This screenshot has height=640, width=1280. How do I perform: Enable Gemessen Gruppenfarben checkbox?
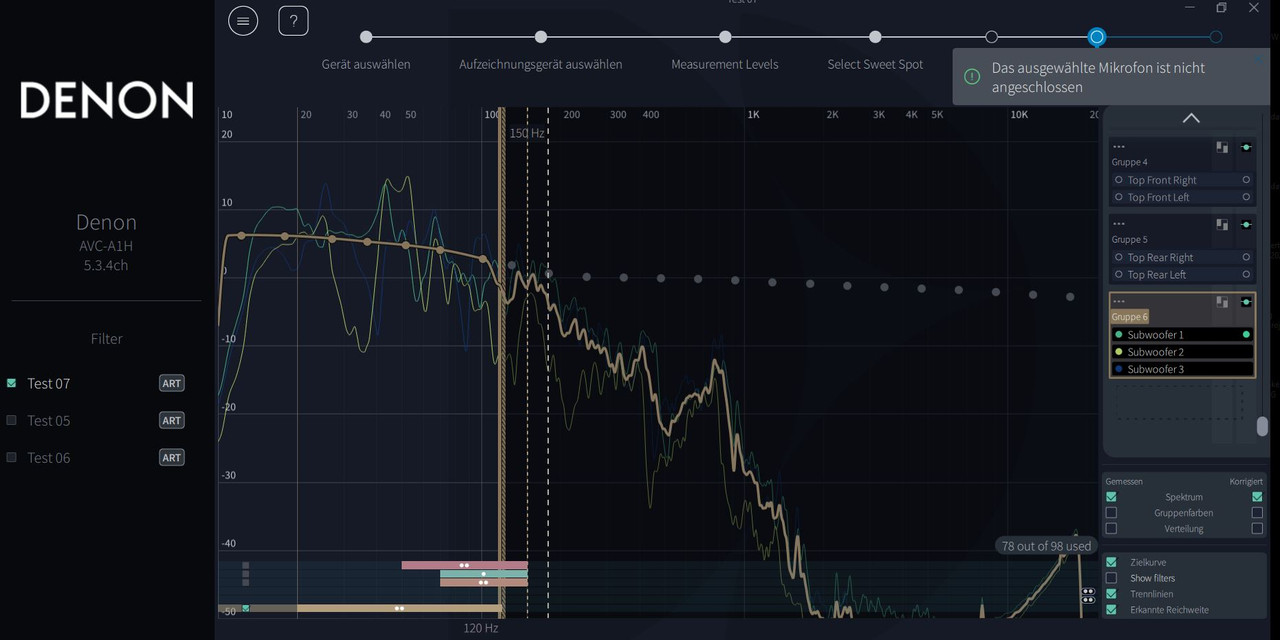click(1111, 513)
